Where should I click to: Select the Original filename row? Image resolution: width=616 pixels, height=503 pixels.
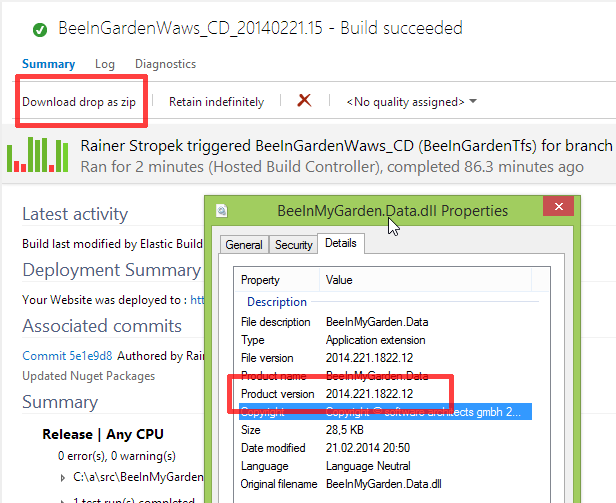point(385,484)
